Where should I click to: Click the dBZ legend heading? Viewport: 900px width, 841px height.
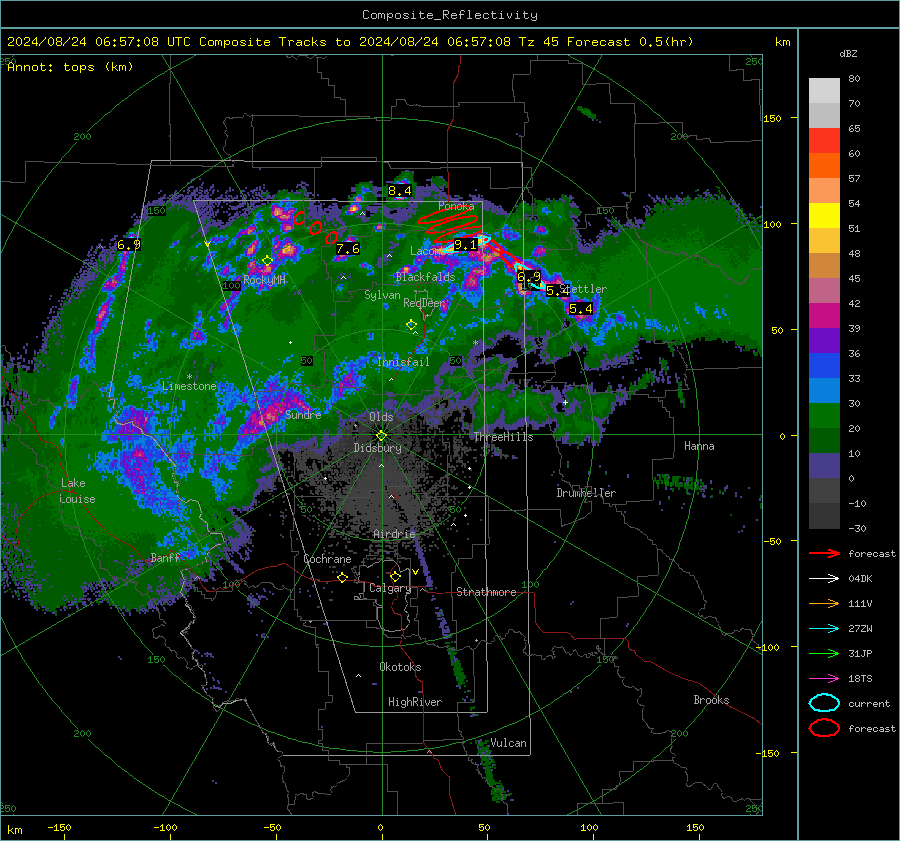coord(848,53)
